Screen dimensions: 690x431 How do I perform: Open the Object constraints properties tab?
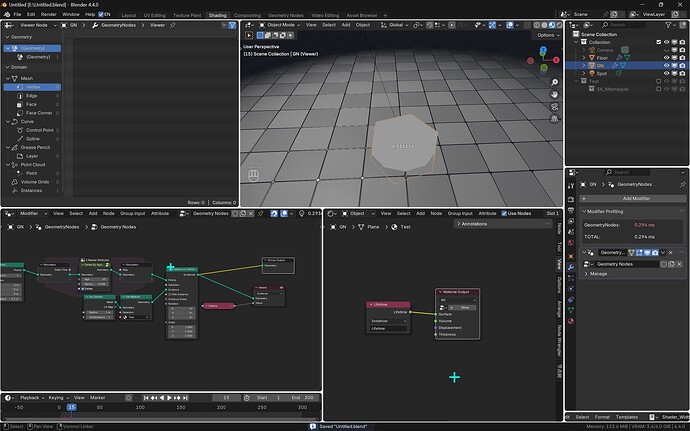pos(571,299)
